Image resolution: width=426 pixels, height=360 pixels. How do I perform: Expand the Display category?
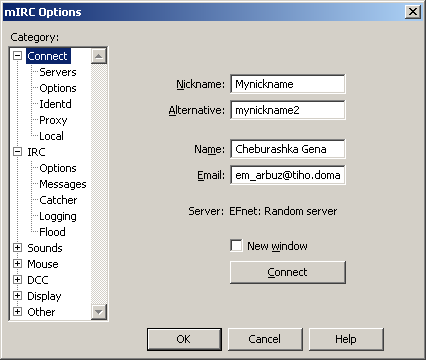click(x=17, y=296)
